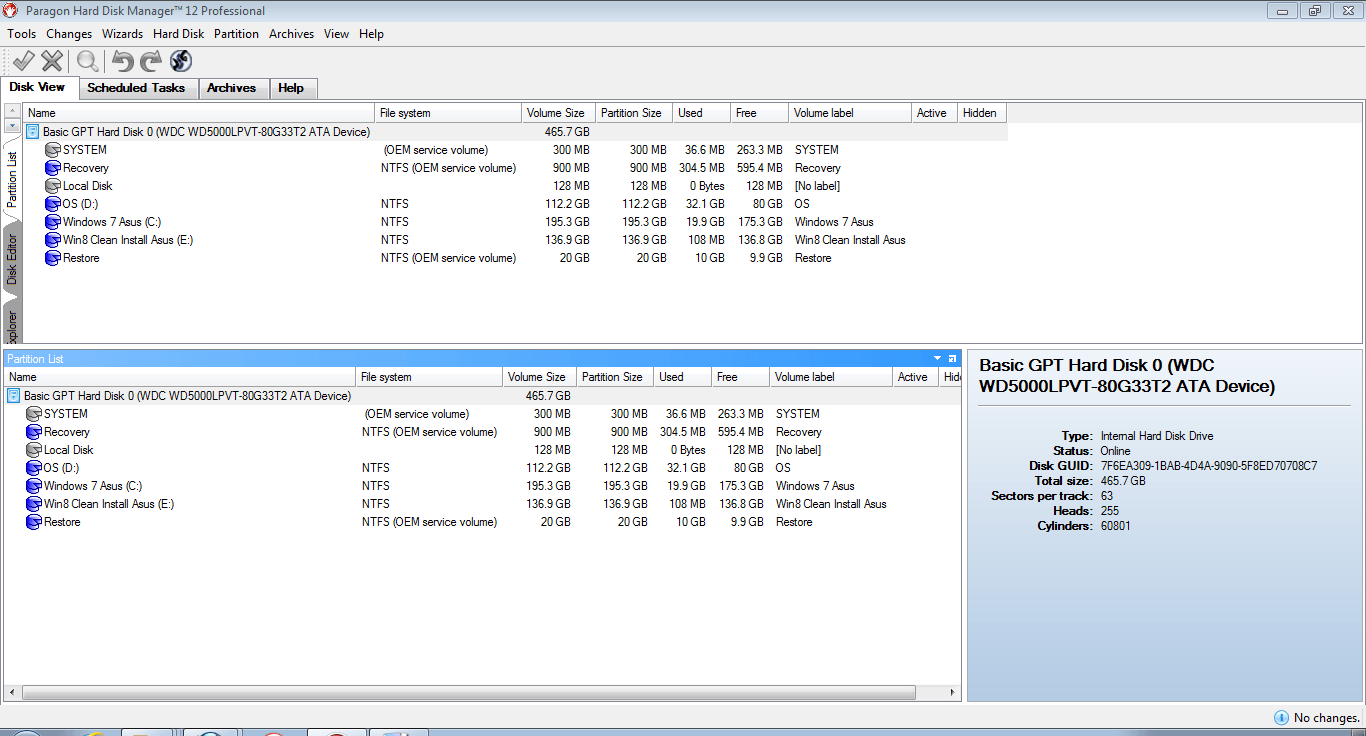Switch to the Disk View tab
This screenshot has height=736, width=1366.
tap(38, 87)
